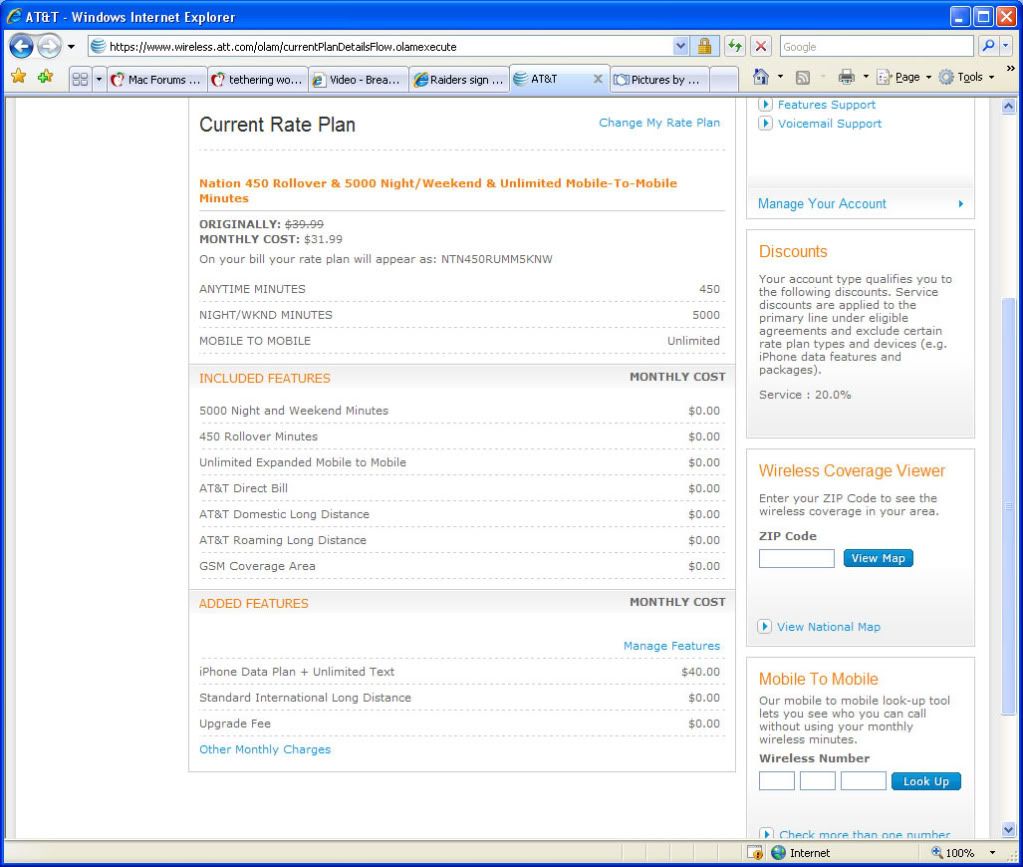Click the Change My Rate Plan link
Viewport: 1023px width, 867px height.
pos(659,123)
